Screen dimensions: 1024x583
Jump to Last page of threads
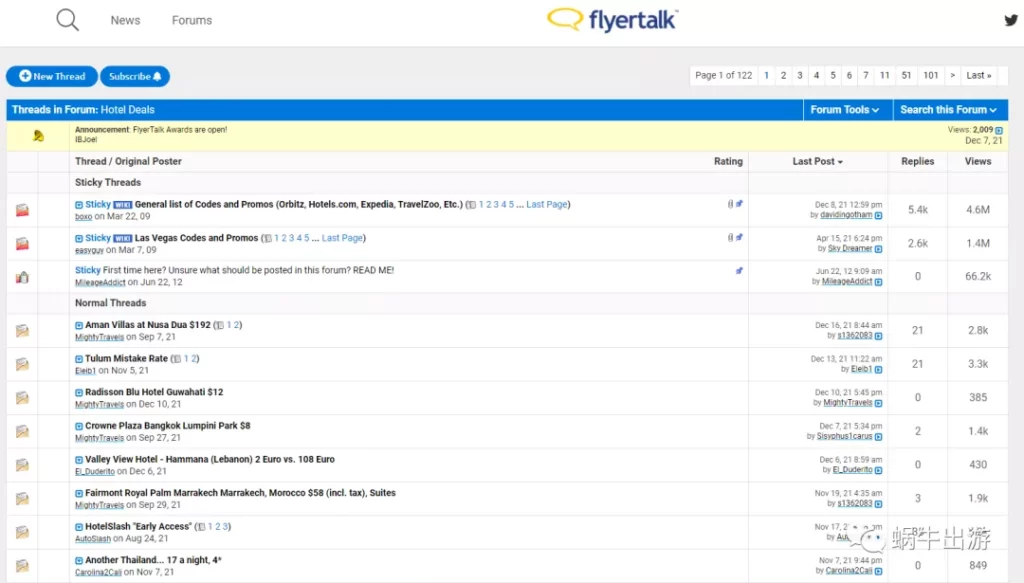coord(978,75)
